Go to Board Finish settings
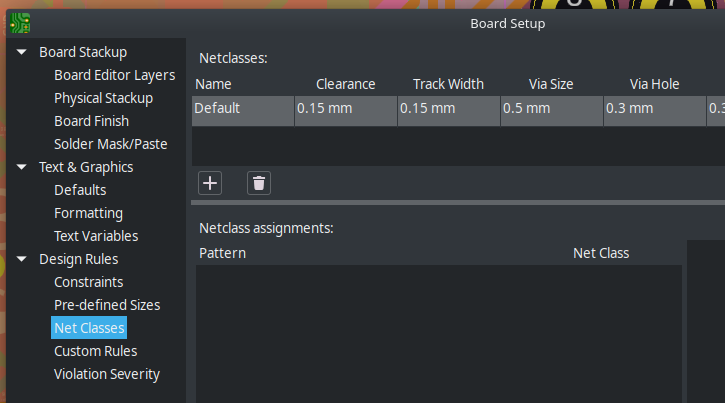This screenshot has height=403, width=725. coord(91,121)
